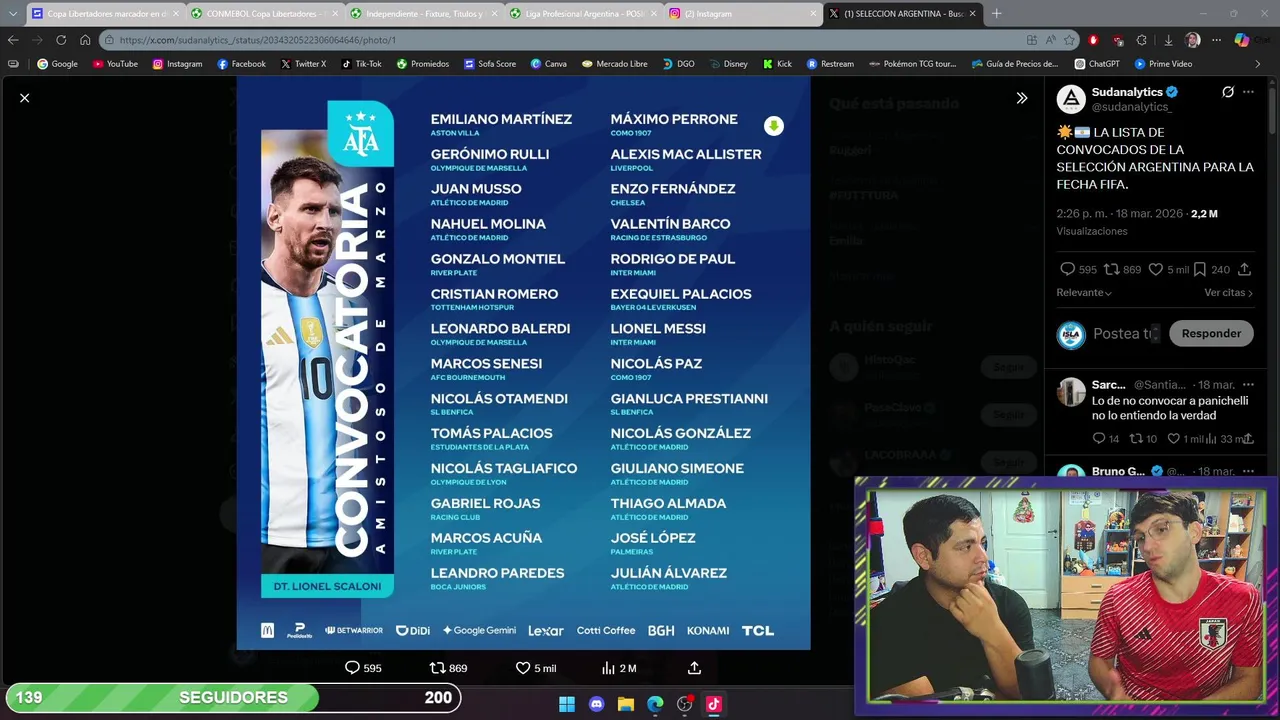Click the Responder button
This screenshot has height=720, width=1280.
[x=1211, y=334]
